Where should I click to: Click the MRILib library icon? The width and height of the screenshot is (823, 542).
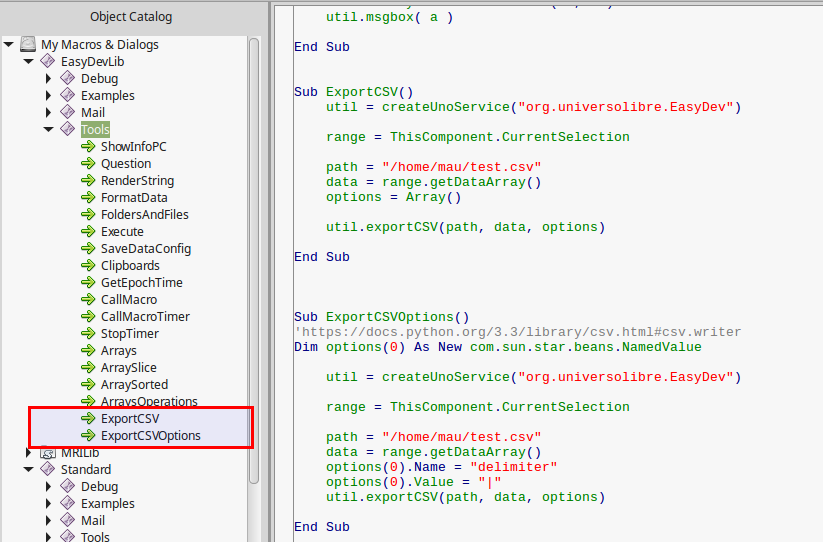click(47, 453)
